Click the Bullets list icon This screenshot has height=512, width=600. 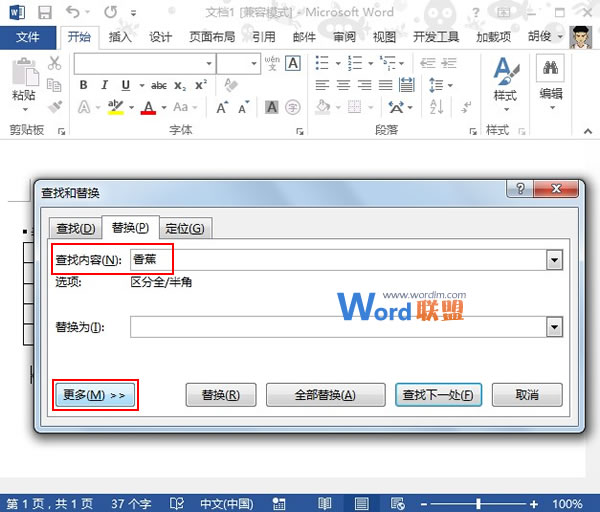tap(322, 63)
